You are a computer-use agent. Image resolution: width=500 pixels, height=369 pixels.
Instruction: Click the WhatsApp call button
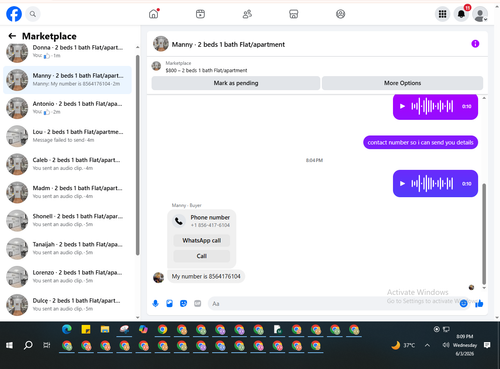[202, 240]
